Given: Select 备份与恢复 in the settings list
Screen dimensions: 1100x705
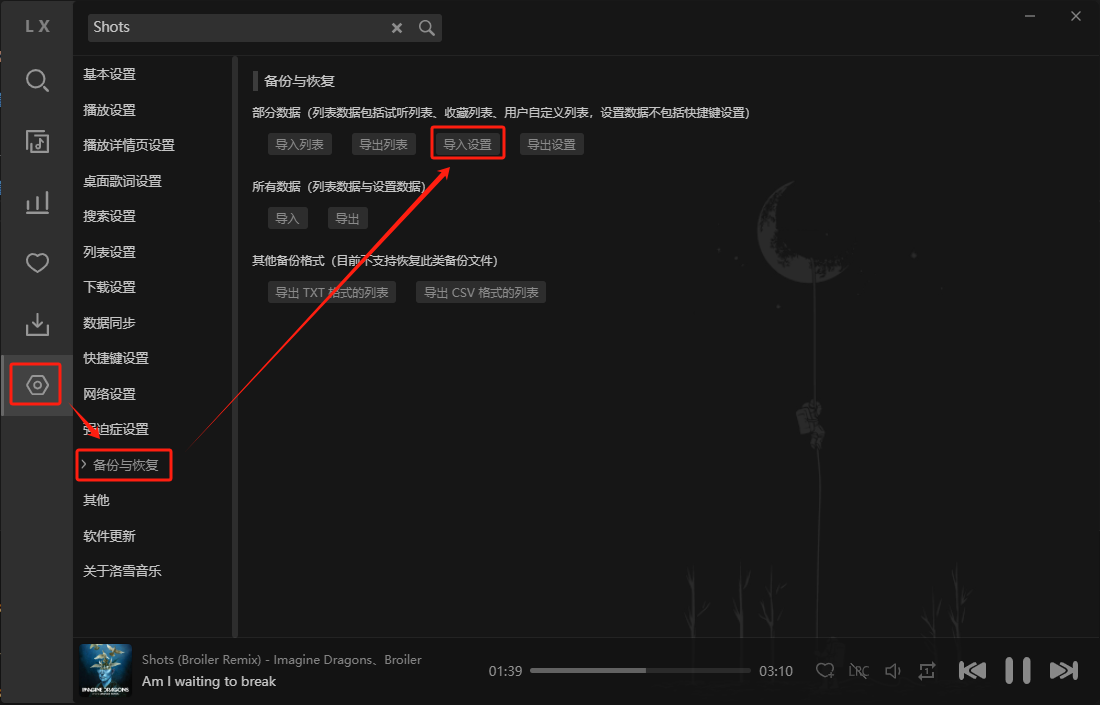Looking at the screenshot, I should [x=125, y=465].
